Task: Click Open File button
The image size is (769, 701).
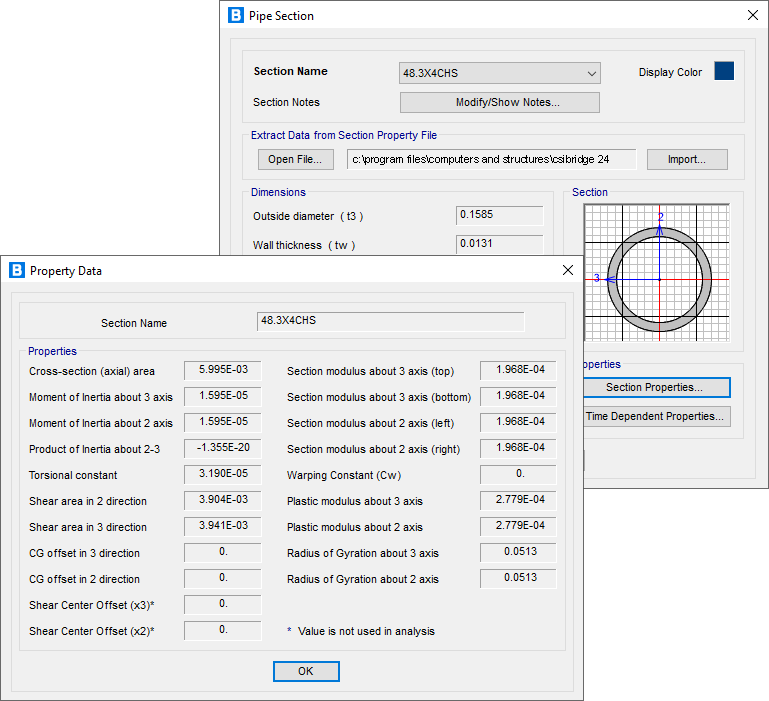Action: pos(296,159)
